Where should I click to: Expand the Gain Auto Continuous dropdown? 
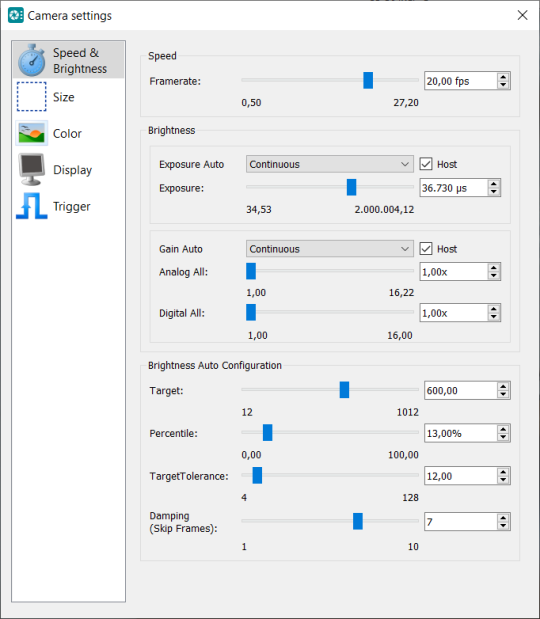[x=330, y=249]
